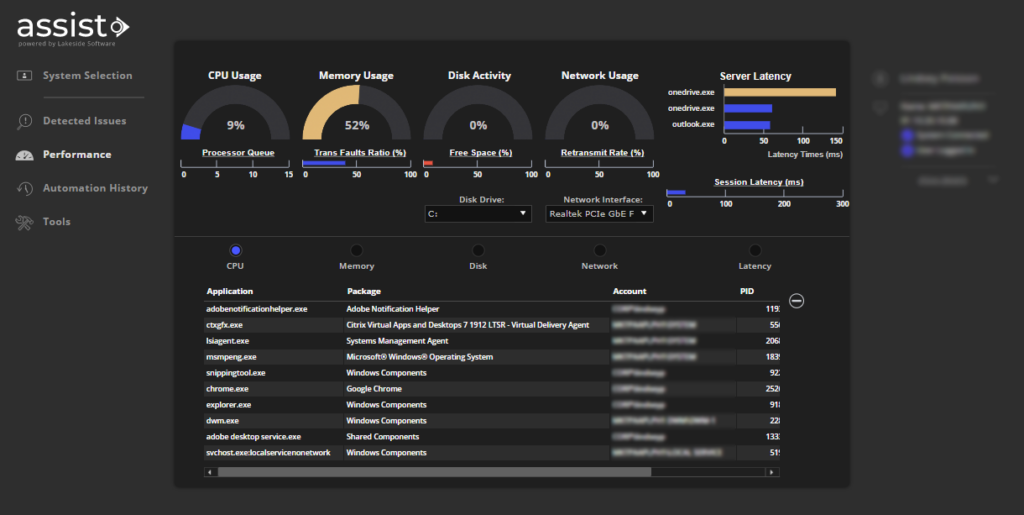Click the Memory Usage gauge
1024x515 pixels.
(357, 112)
